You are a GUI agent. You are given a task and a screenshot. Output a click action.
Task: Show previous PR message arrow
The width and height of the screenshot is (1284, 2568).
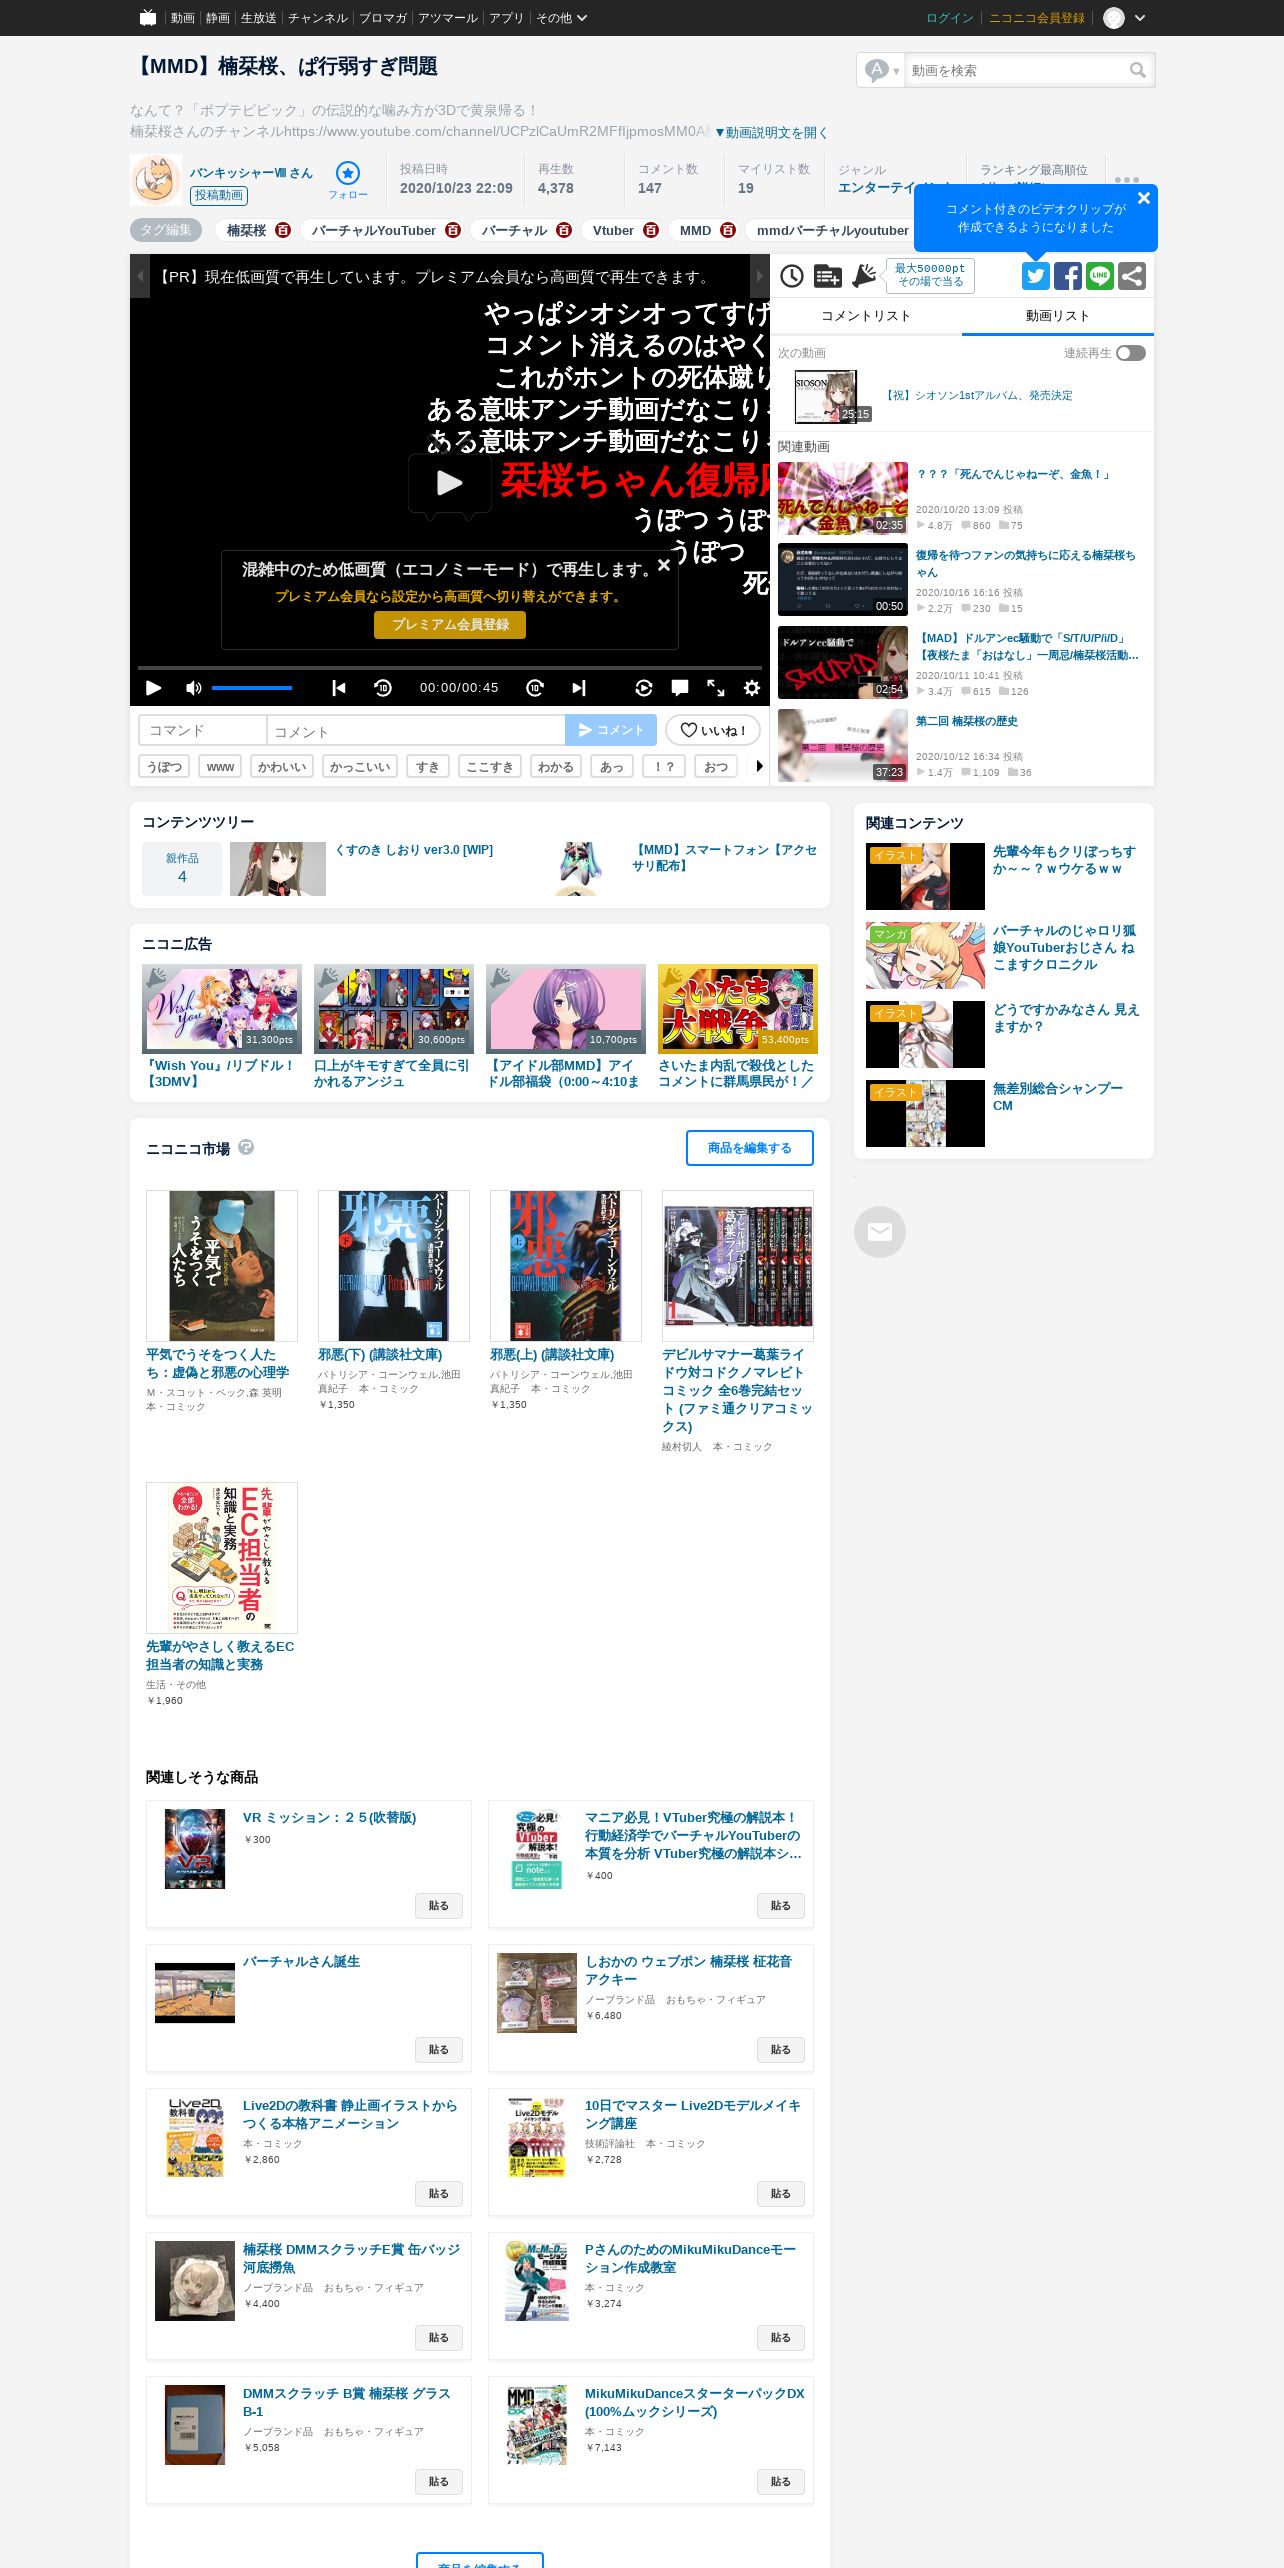(140, 276)
